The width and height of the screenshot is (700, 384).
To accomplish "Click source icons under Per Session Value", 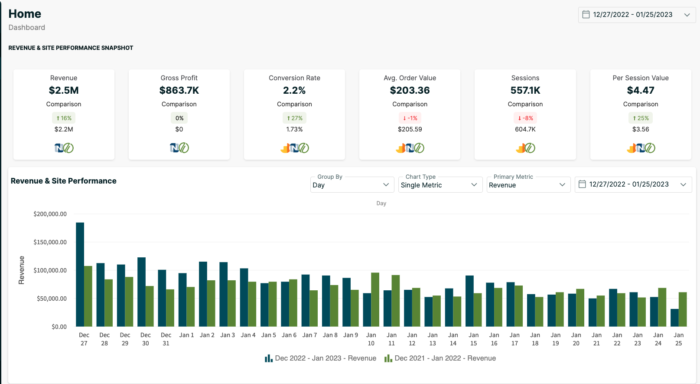I will [x=641, y=148].
